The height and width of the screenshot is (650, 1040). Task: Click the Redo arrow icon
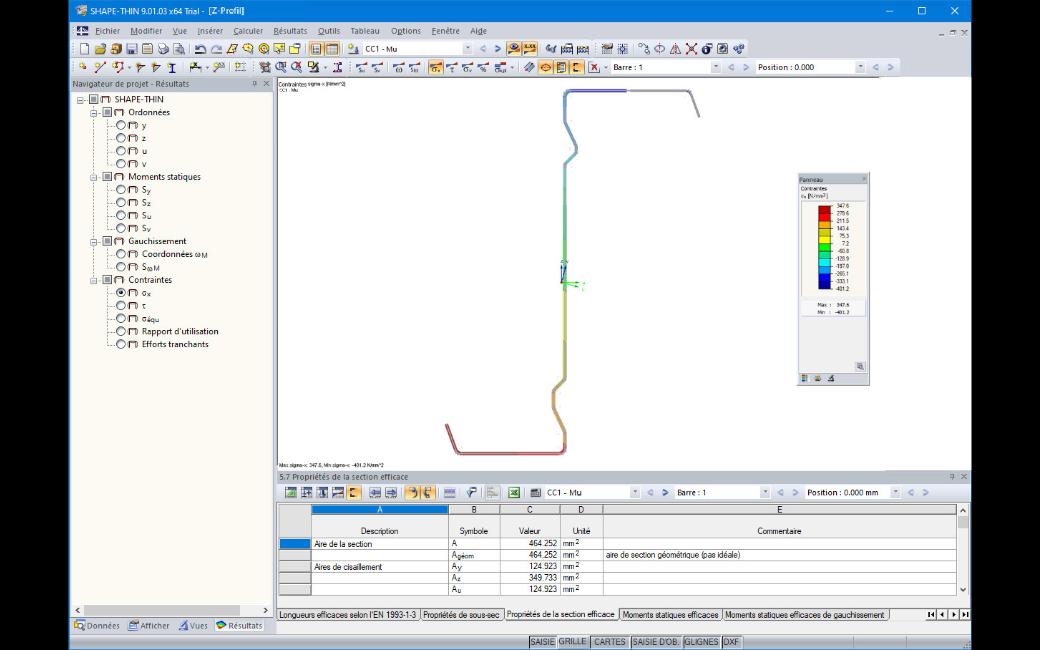pyautogui.click(x=216, y=48)
